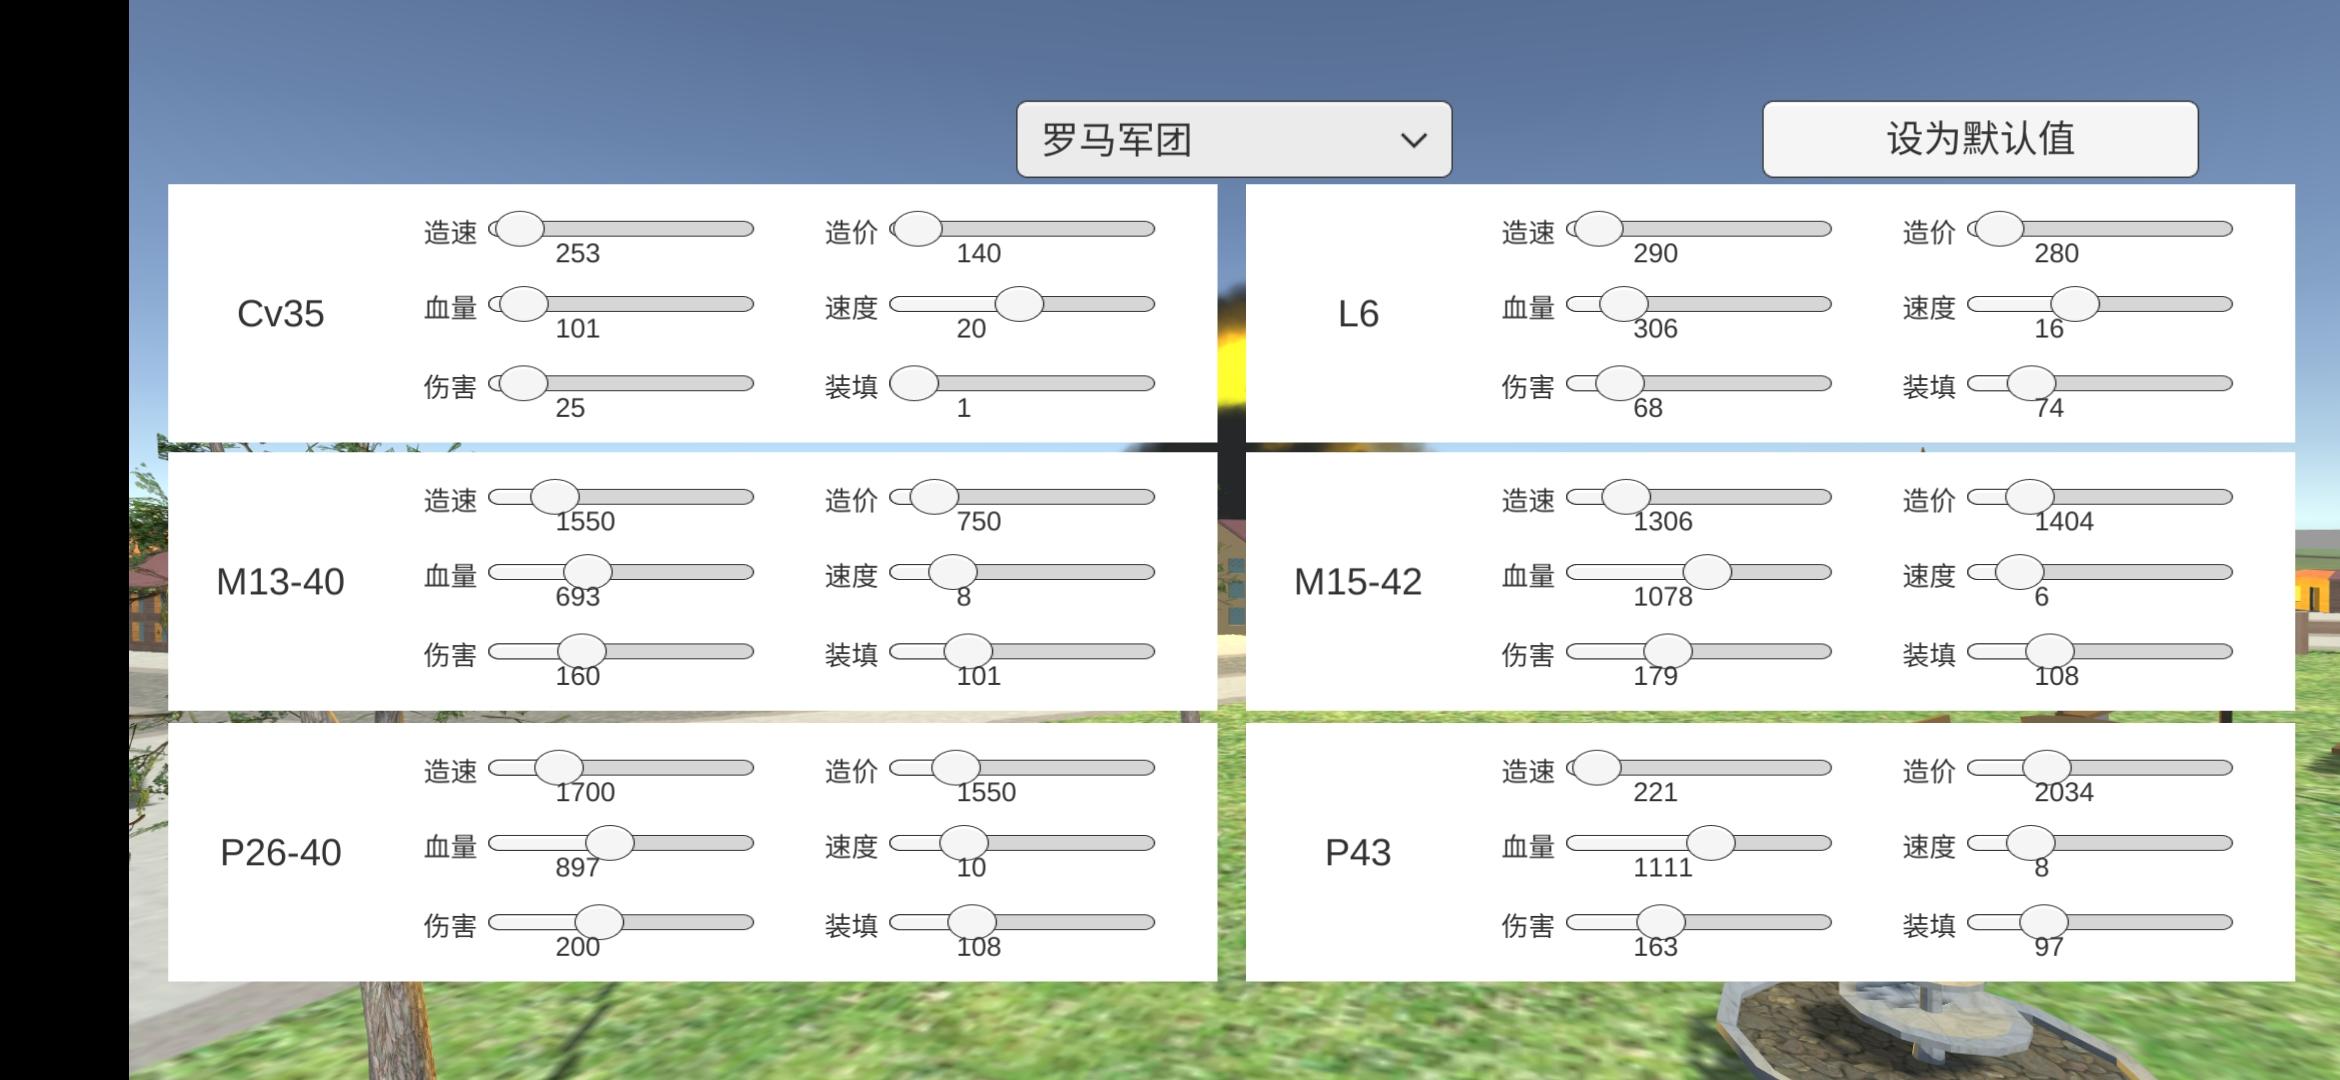Click the Cv35 造速 value 253
The image size is (2340, 1080).
click(578, 254)
